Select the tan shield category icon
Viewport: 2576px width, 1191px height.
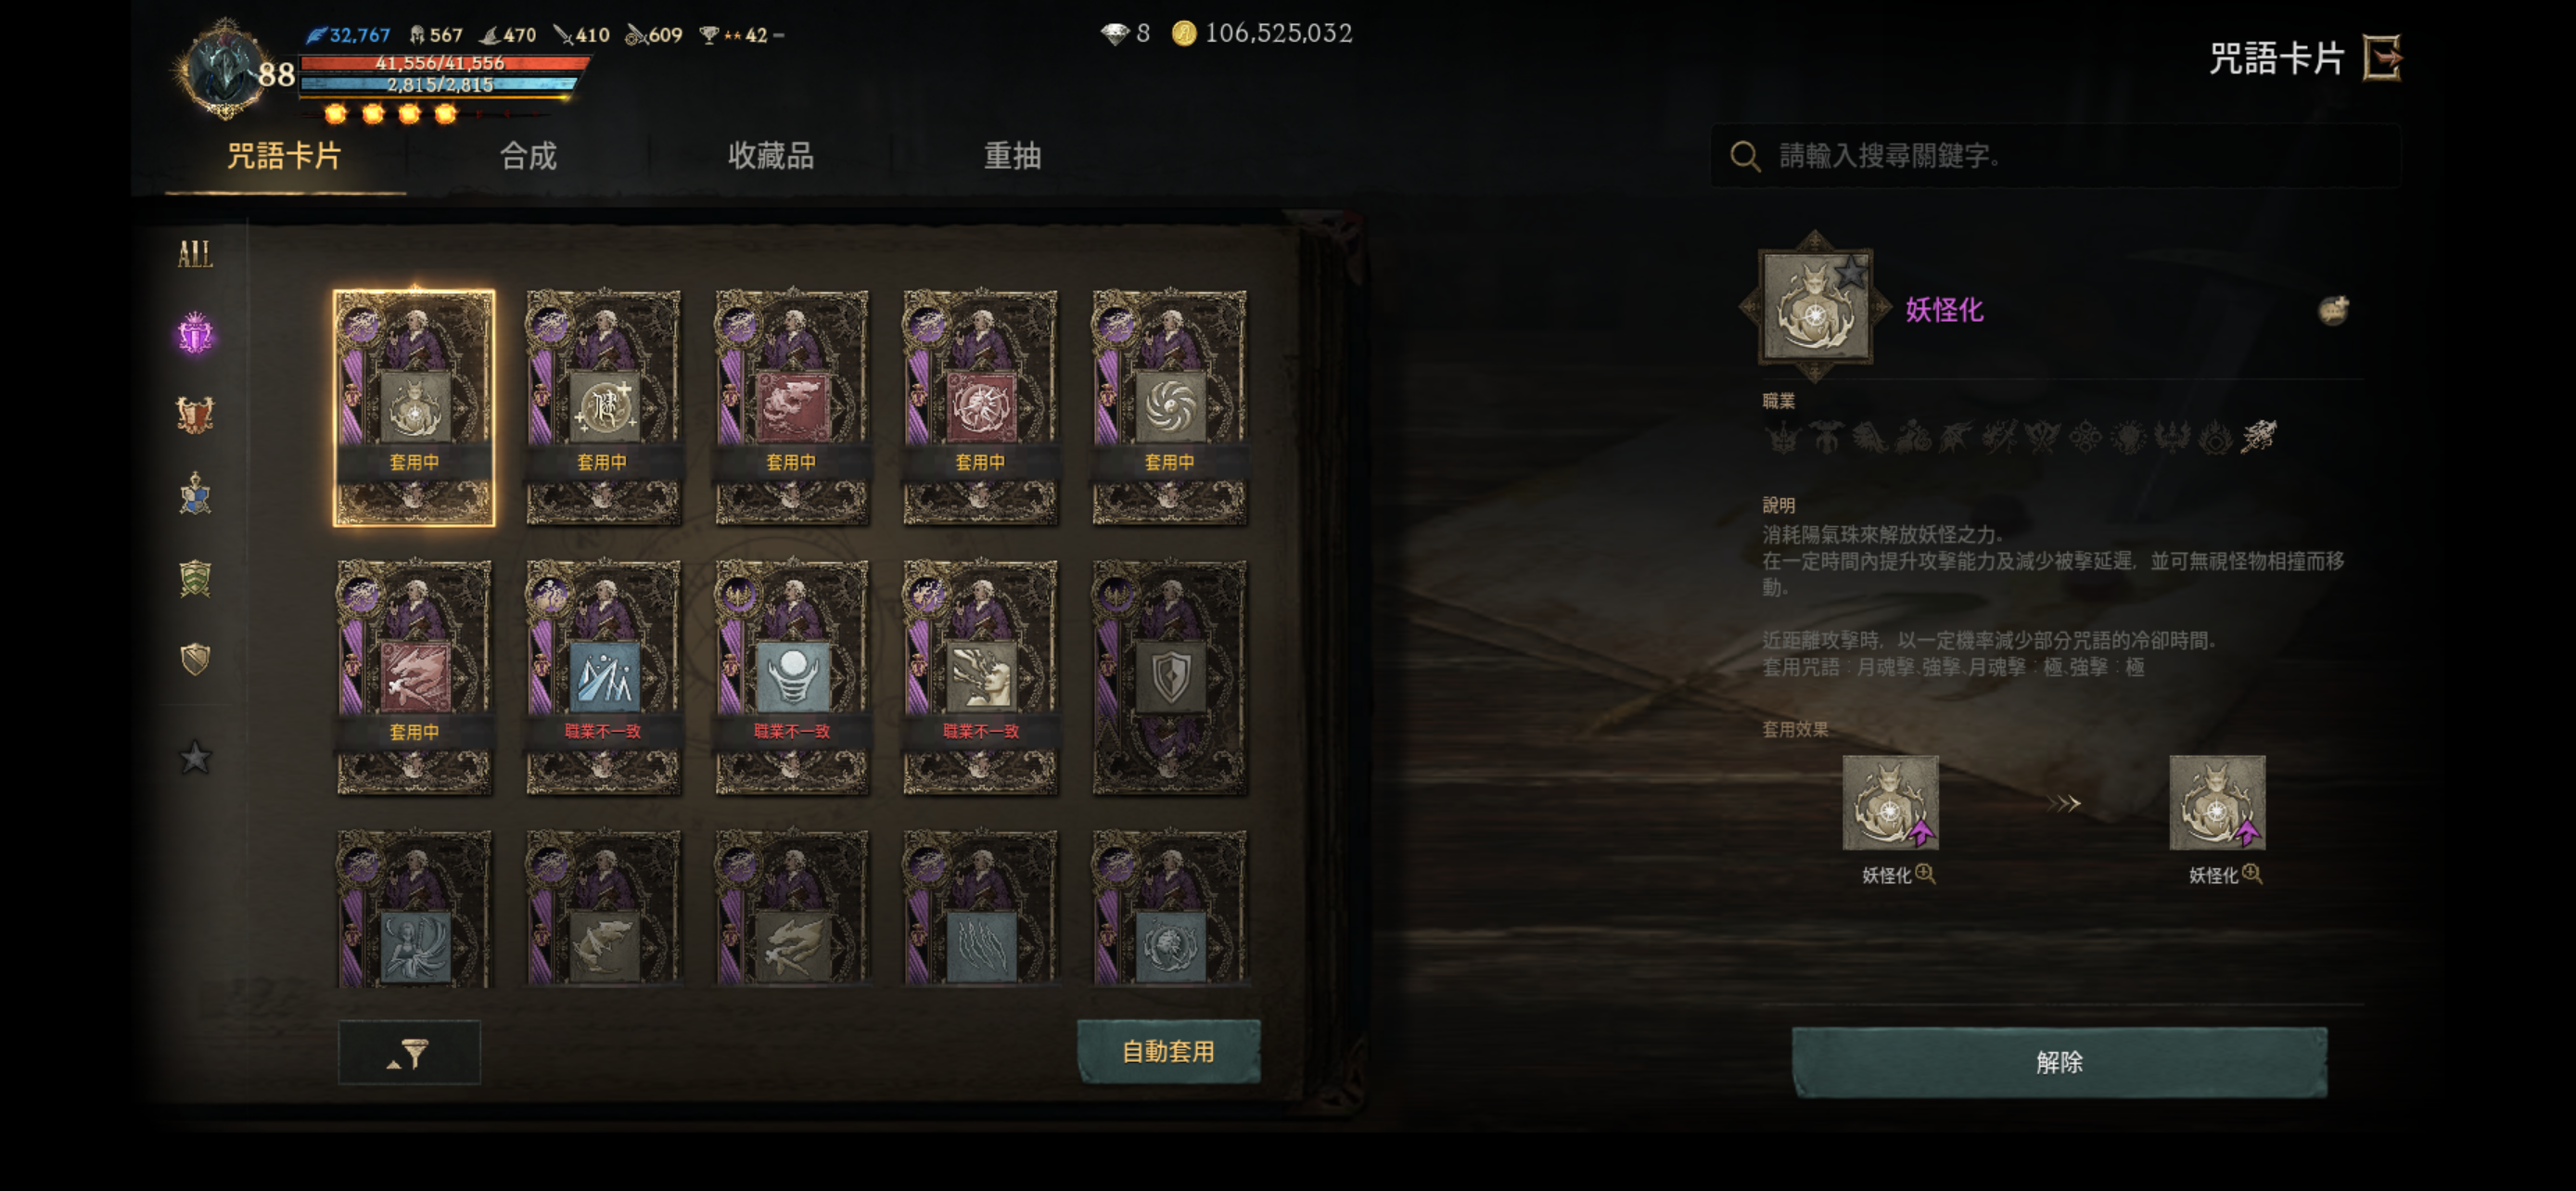tap(195, 659)
